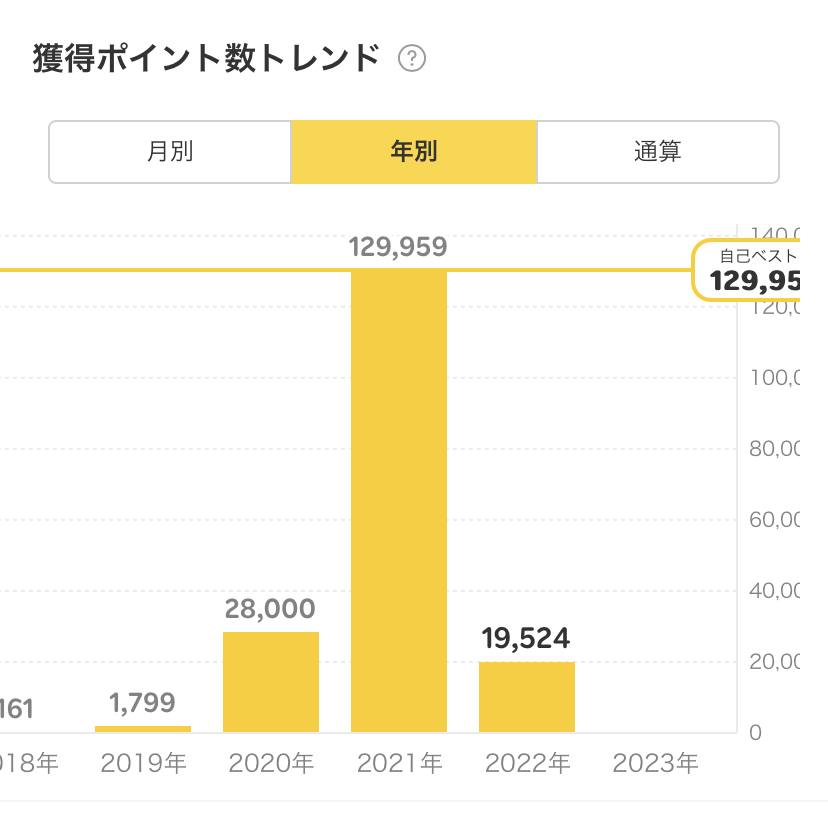Click the 28,000 value label
This screenshot has height=818, width=828.
click(x=270, y=609)
